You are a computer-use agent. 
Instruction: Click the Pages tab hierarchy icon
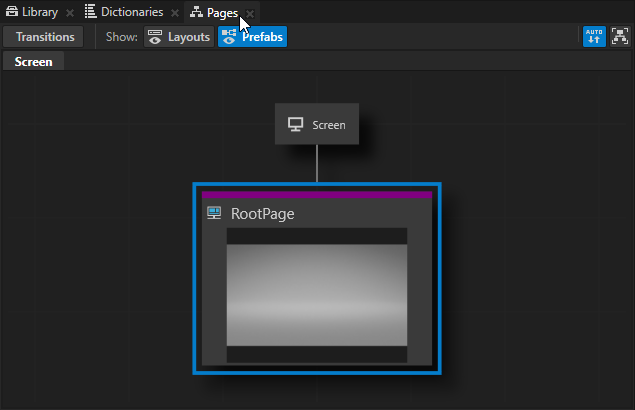click(x=196, y=13)
